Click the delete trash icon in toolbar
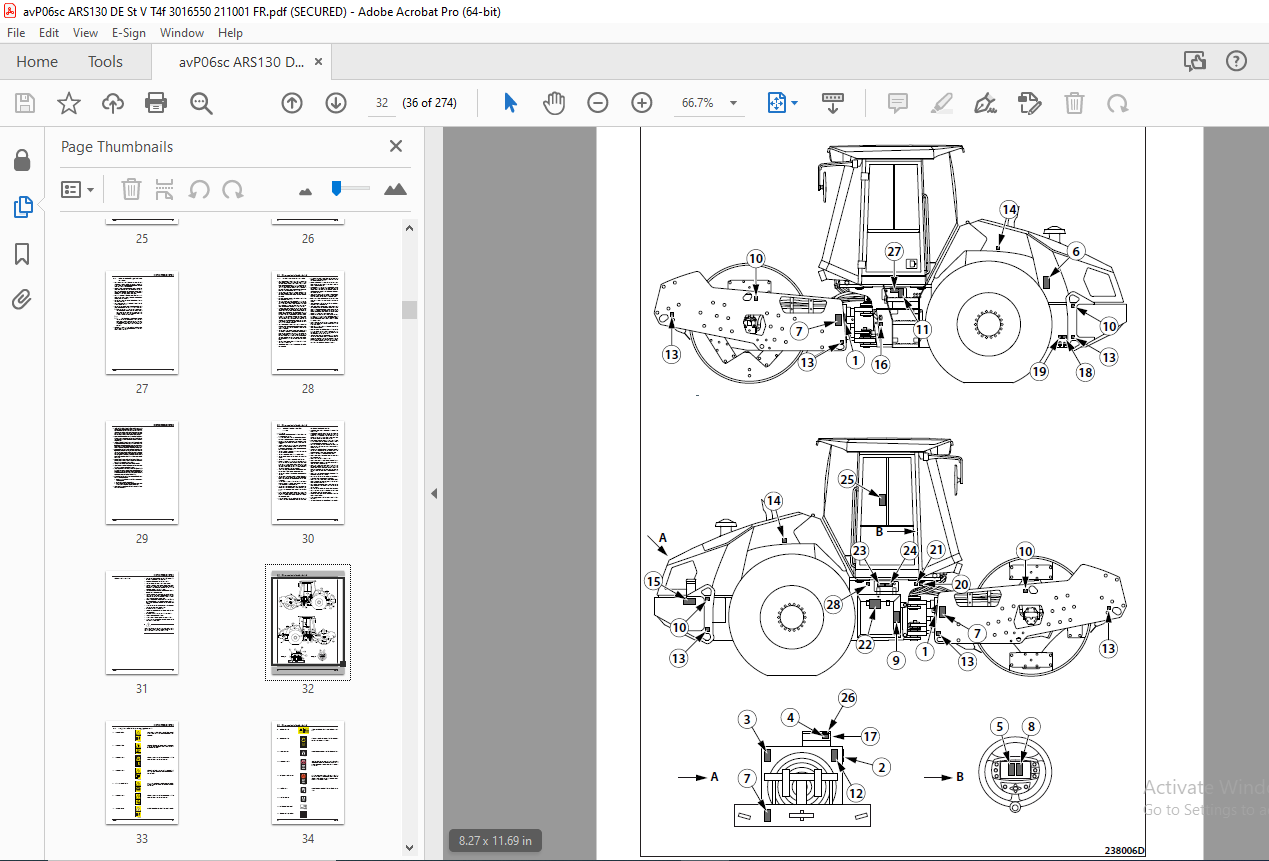Viewport: 1269px width, 861px height. click(x=1074, y=103)
